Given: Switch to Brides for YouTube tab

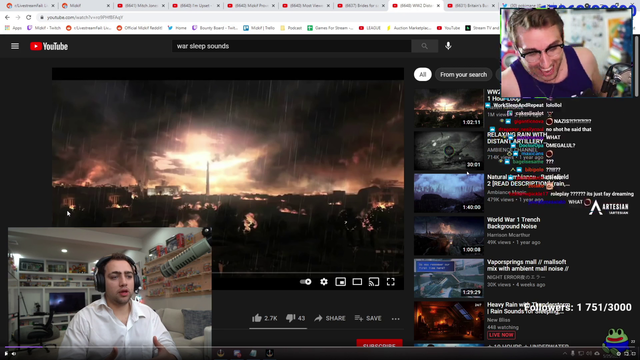Looking at the screenshot, I should click(x=360, y=6).
